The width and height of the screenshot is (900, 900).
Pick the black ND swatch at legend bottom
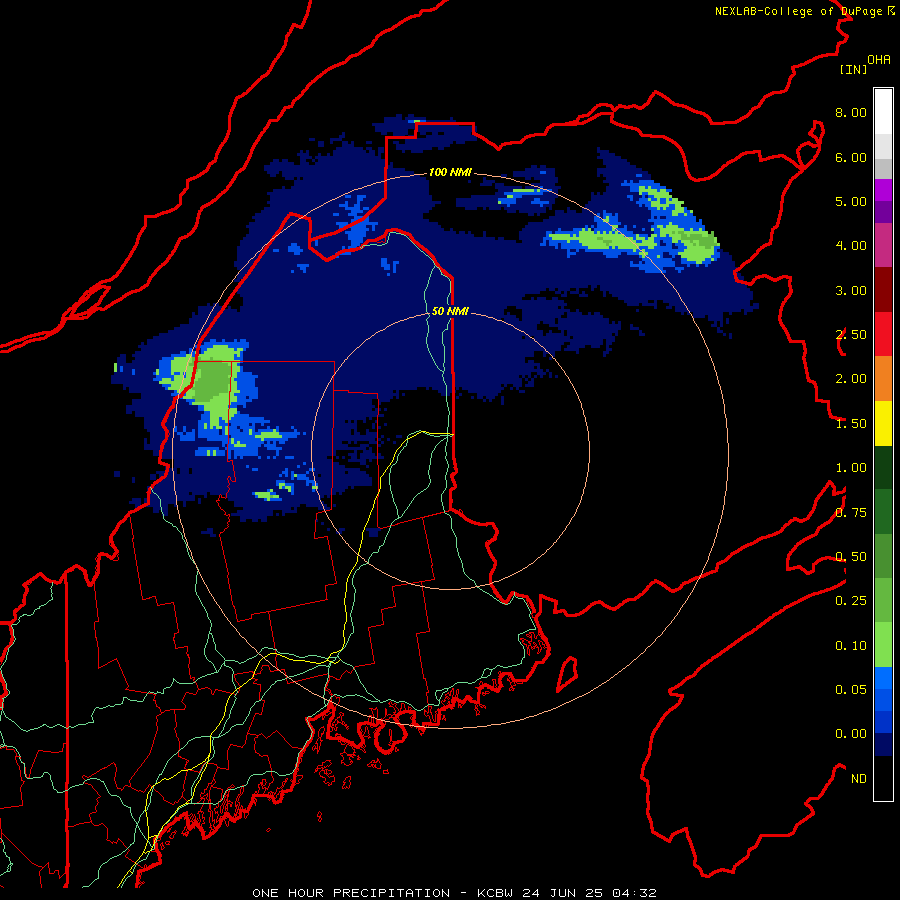tap(883, 778)
